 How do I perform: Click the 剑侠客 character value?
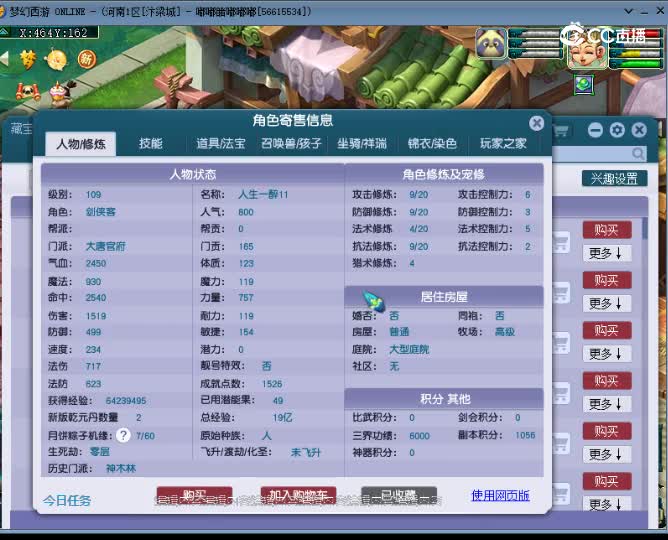click(x=101, y=212)
